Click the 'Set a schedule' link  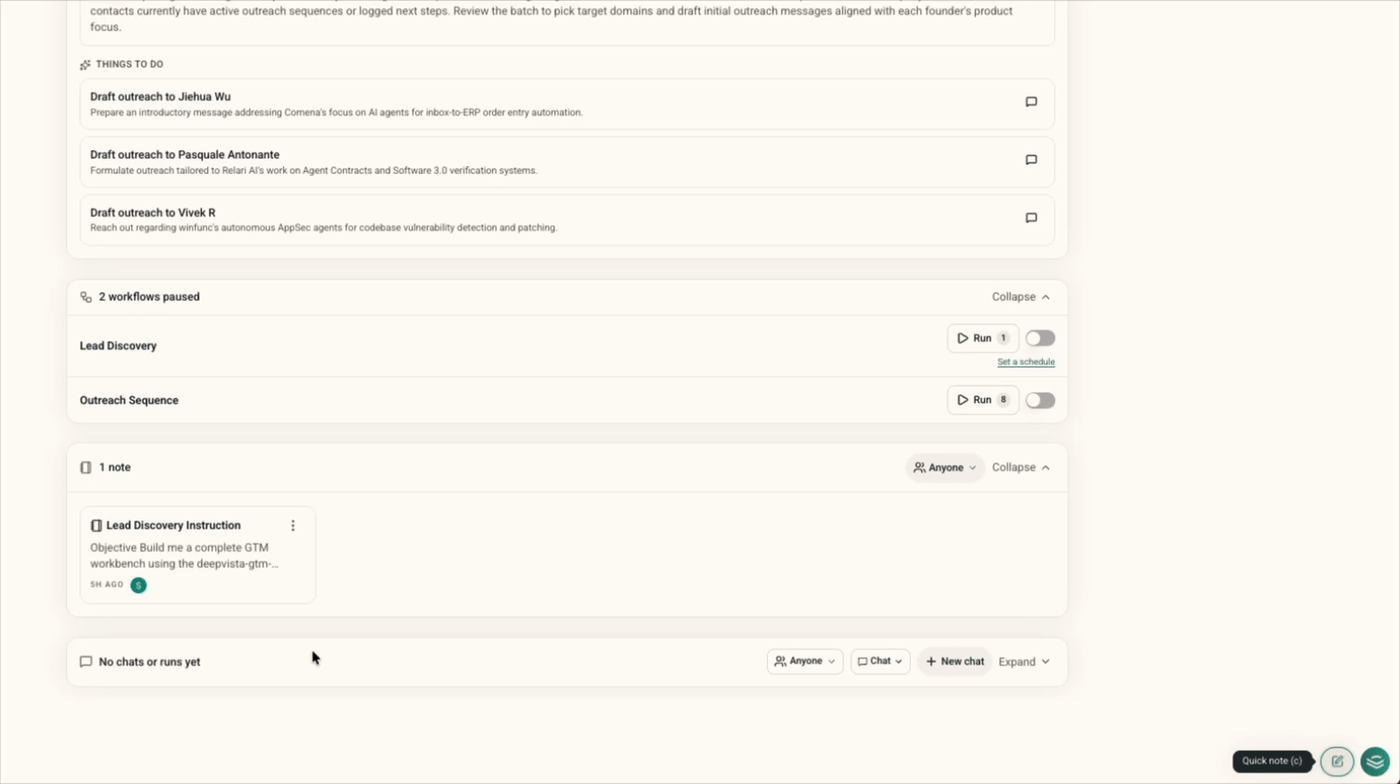coord(1026,362)
